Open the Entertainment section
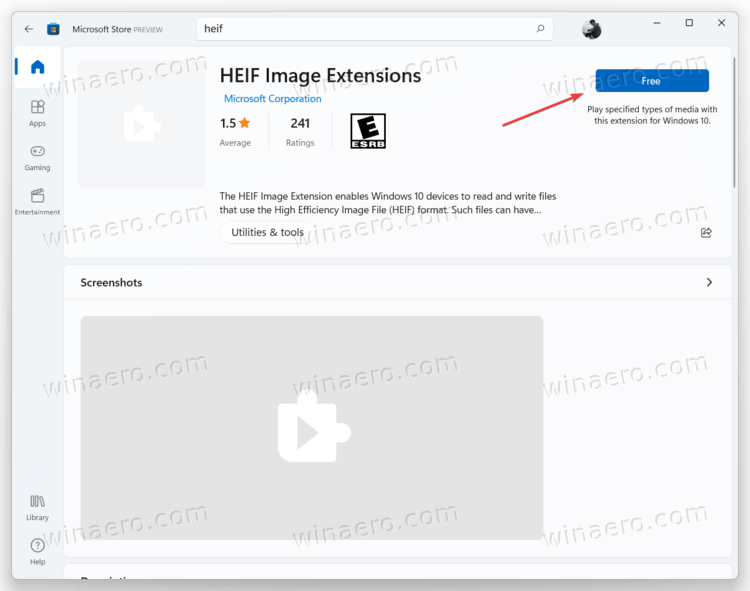The height and width of the screenshot is (591, 750). [37, 202]
